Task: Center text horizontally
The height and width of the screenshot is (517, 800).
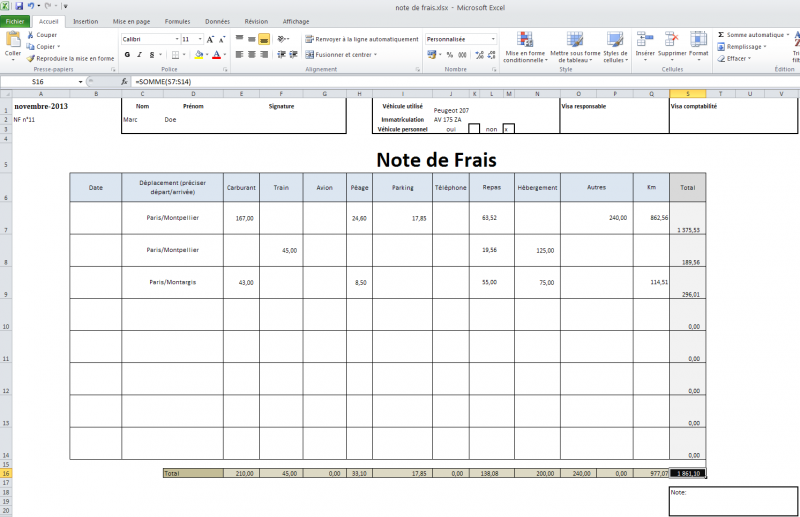Action: pos(252,55)
